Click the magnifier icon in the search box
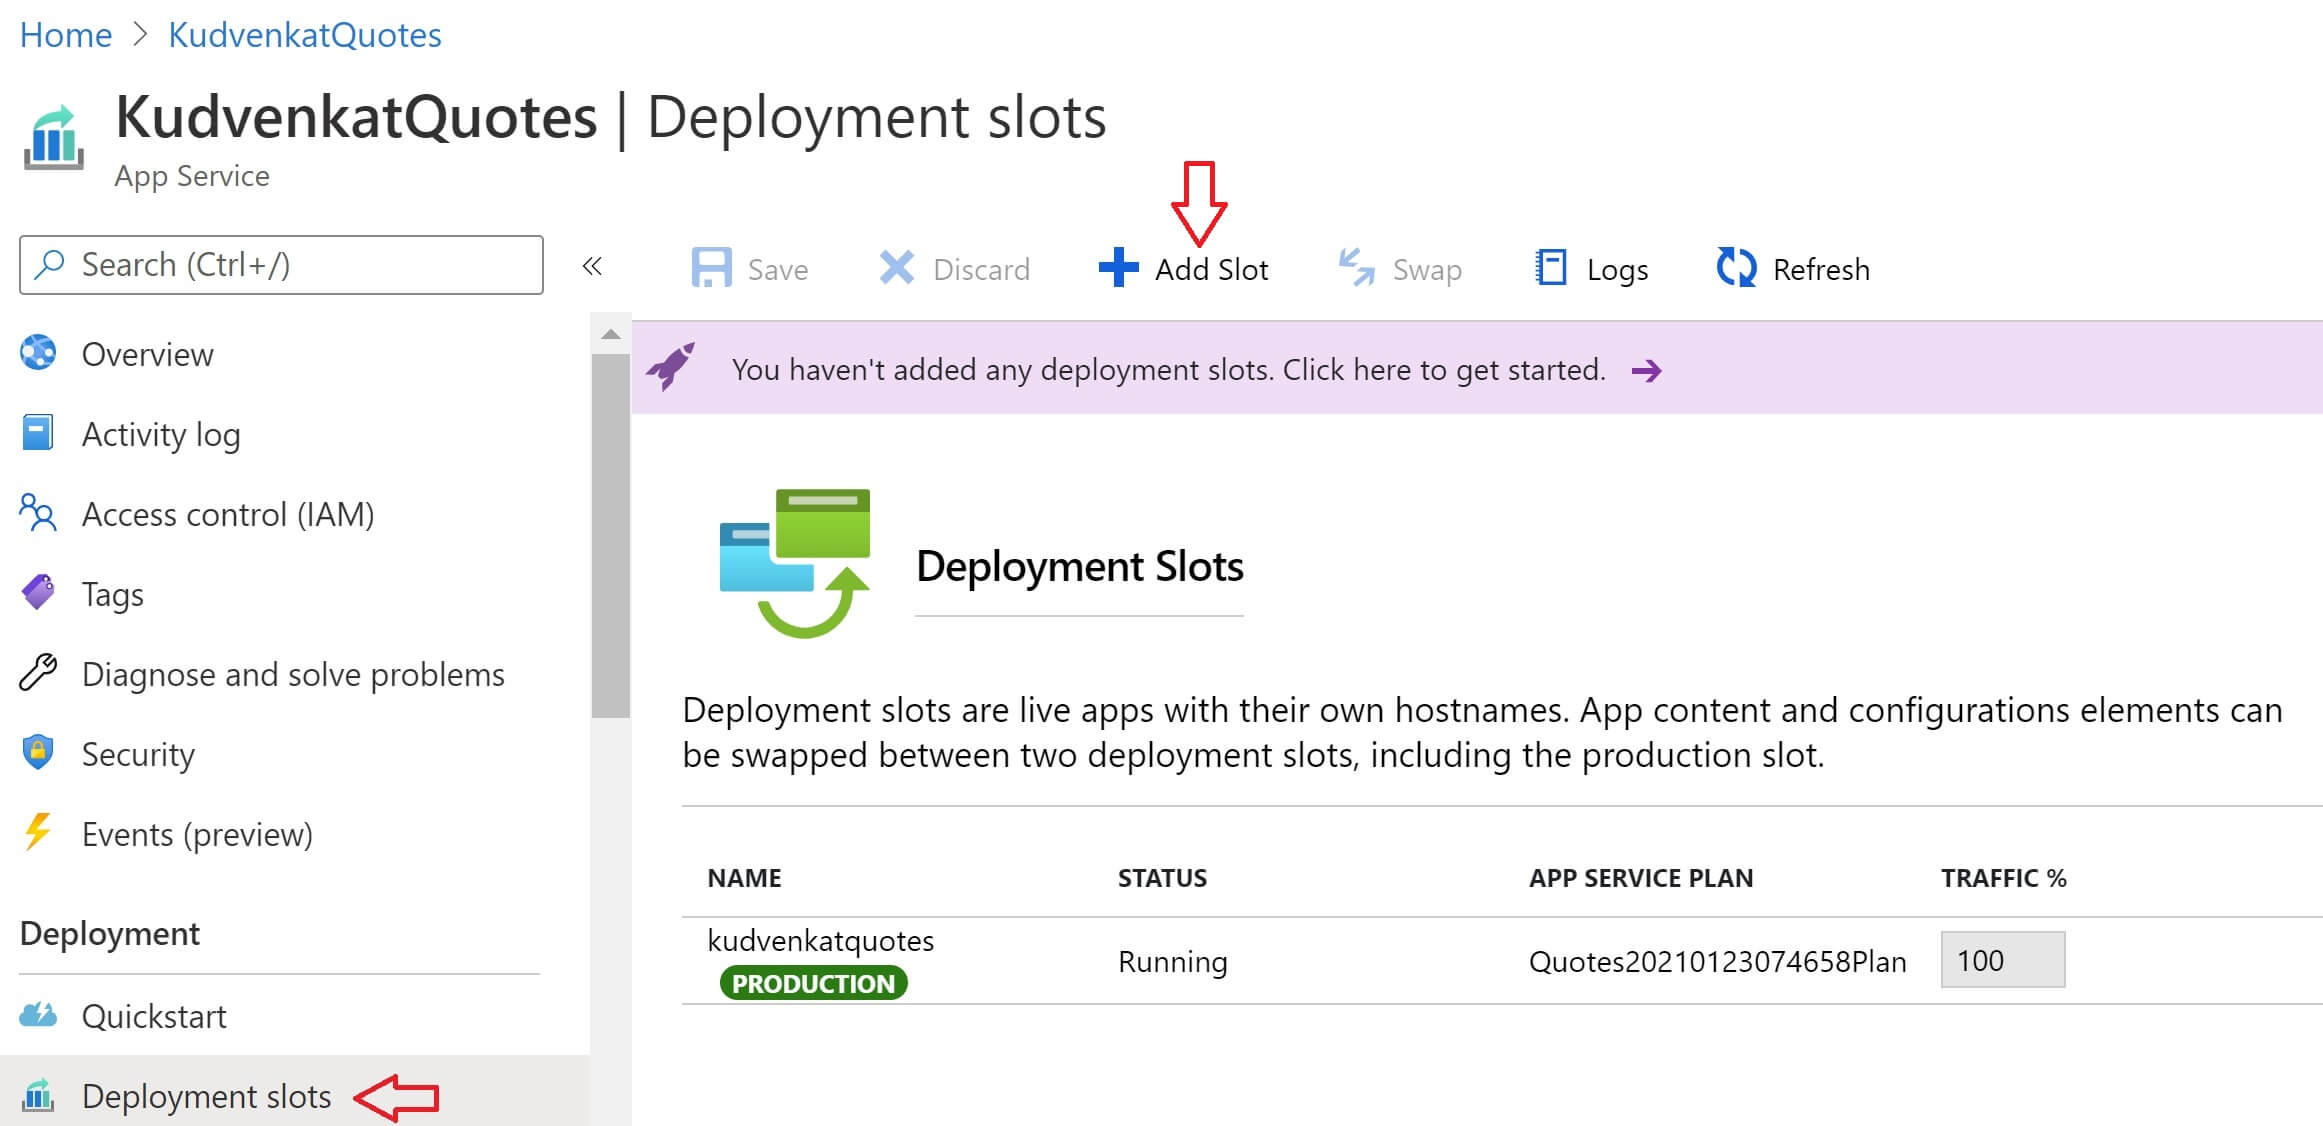 pos(49,264)
